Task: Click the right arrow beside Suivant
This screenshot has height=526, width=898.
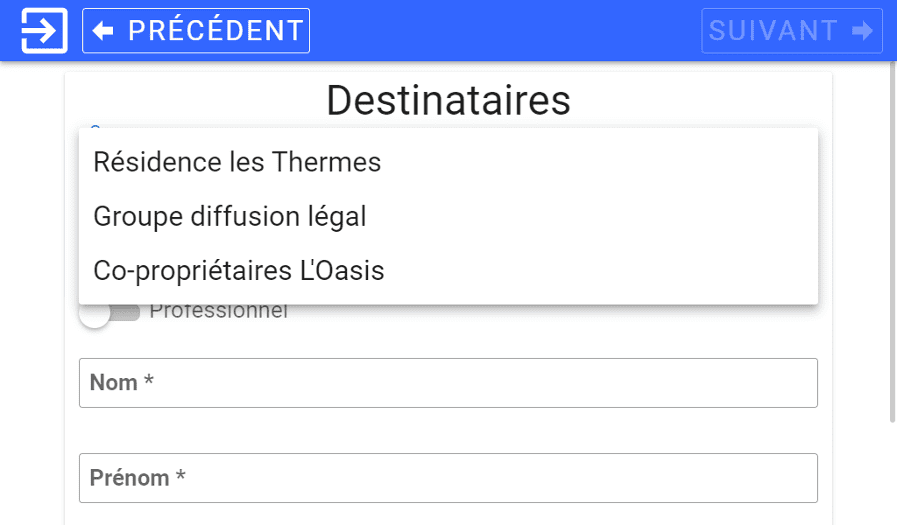Action: [862, 31]
